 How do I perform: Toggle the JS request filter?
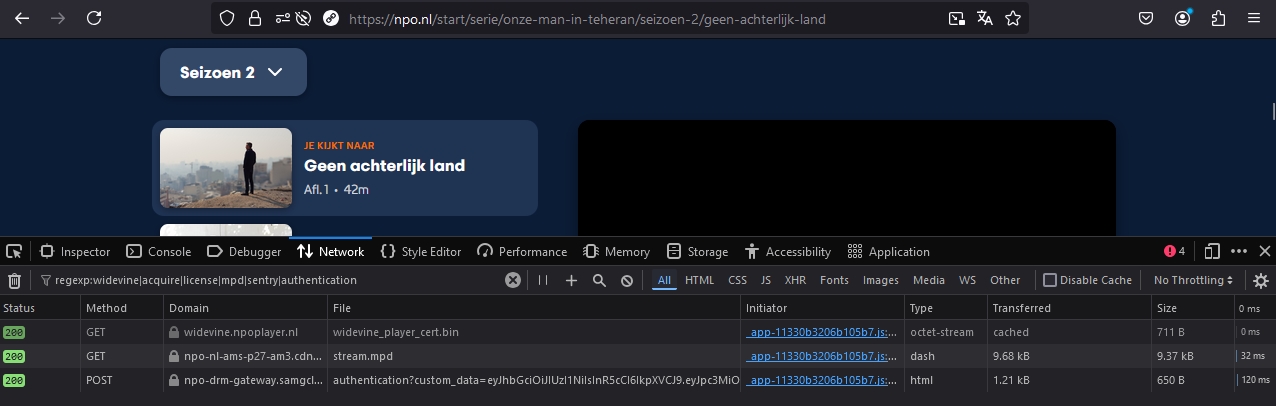click(x=765, y=281)
